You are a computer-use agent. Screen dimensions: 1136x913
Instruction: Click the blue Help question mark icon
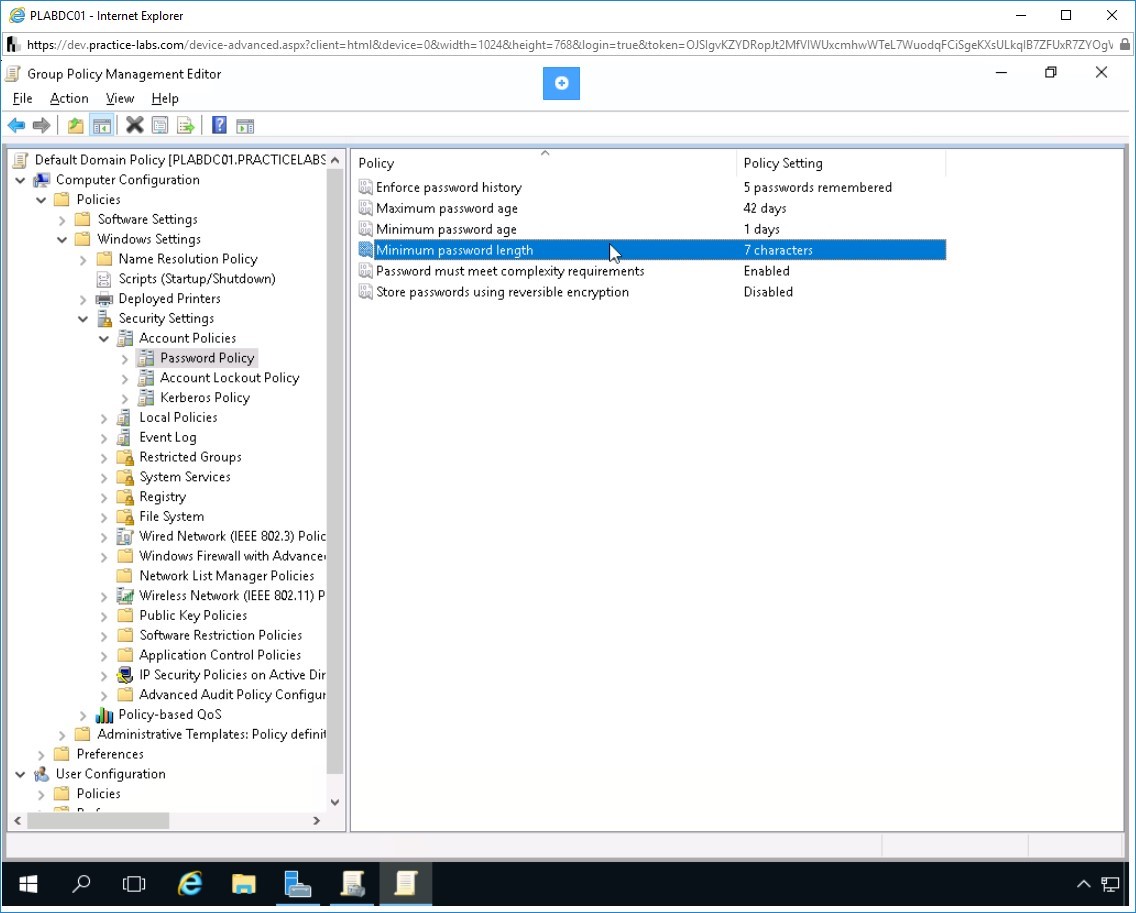(219, 125)
